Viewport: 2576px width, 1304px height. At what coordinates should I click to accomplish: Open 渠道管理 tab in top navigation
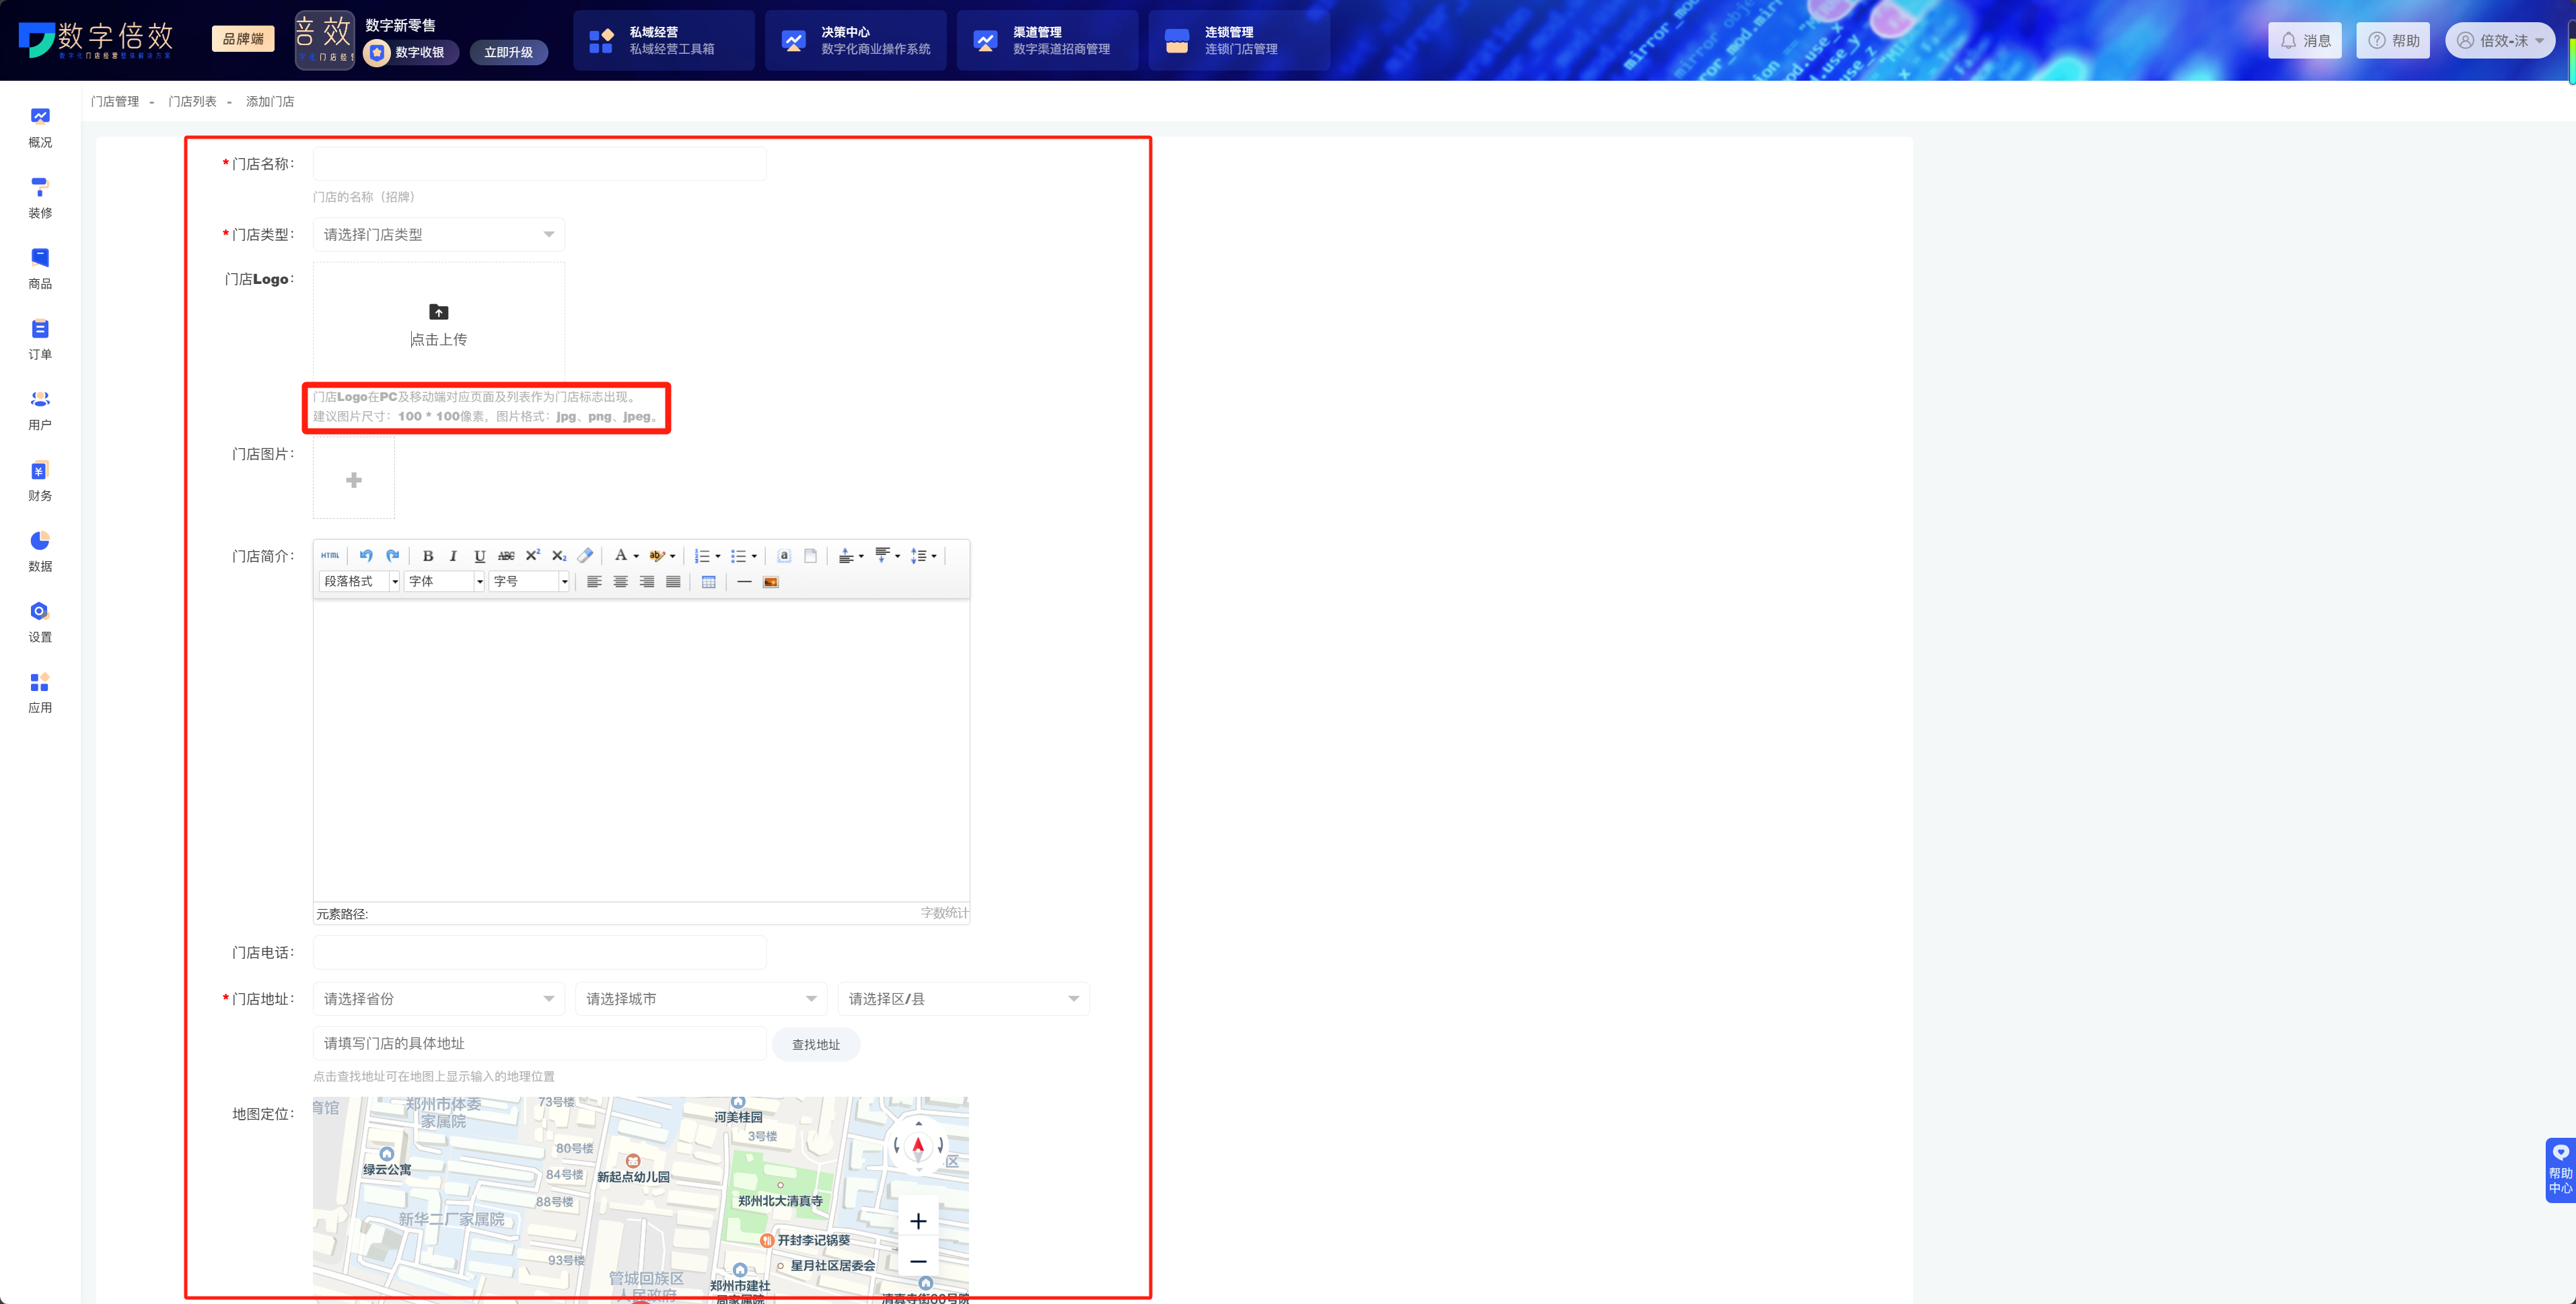1048,40
